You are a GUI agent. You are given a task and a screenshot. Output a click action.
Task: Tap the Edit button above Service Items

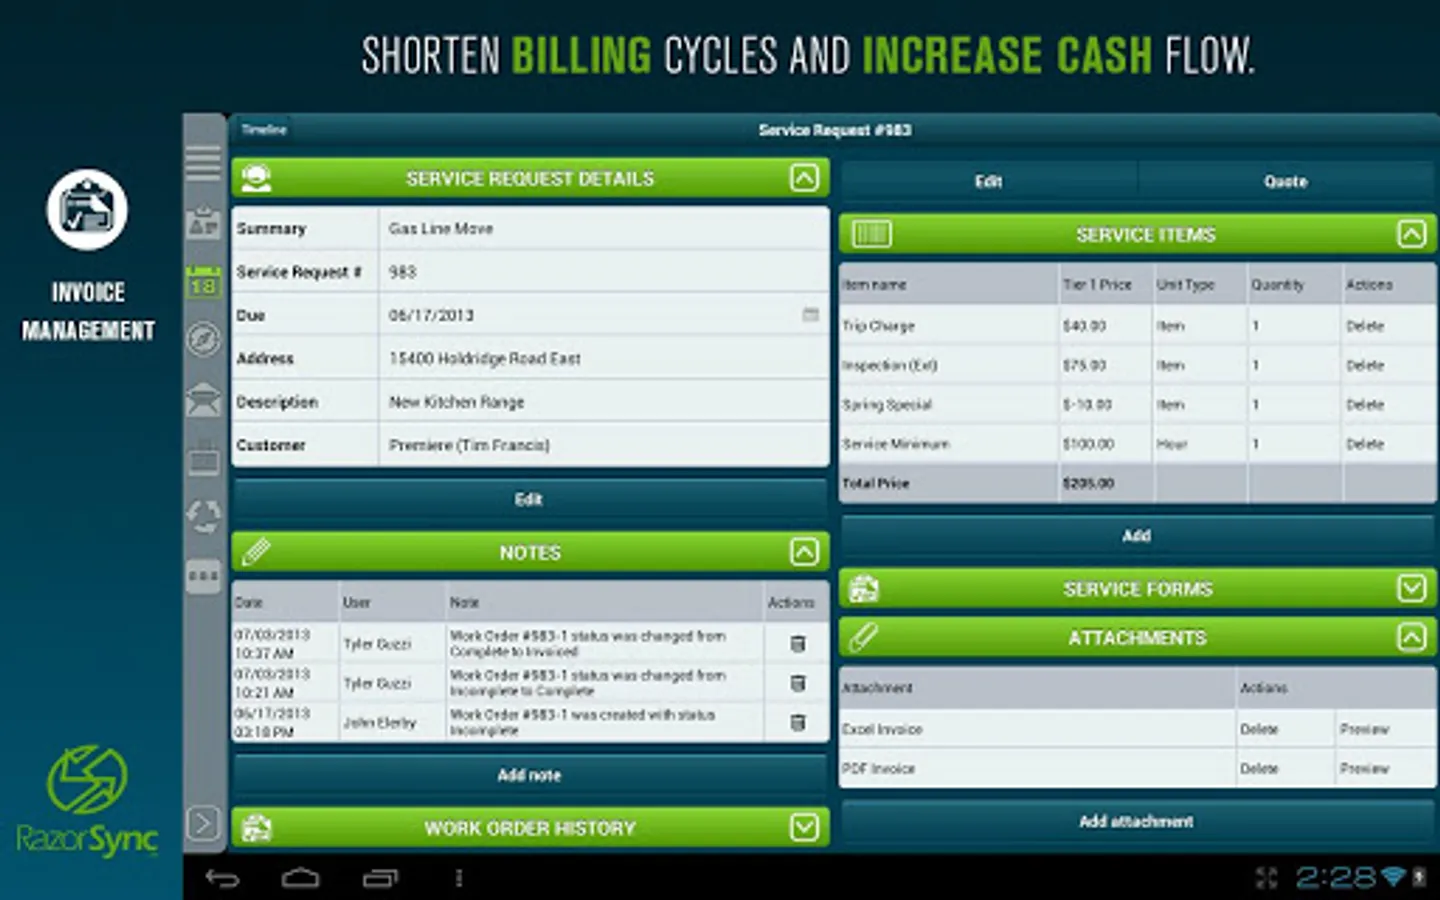(x=988, y=181)
